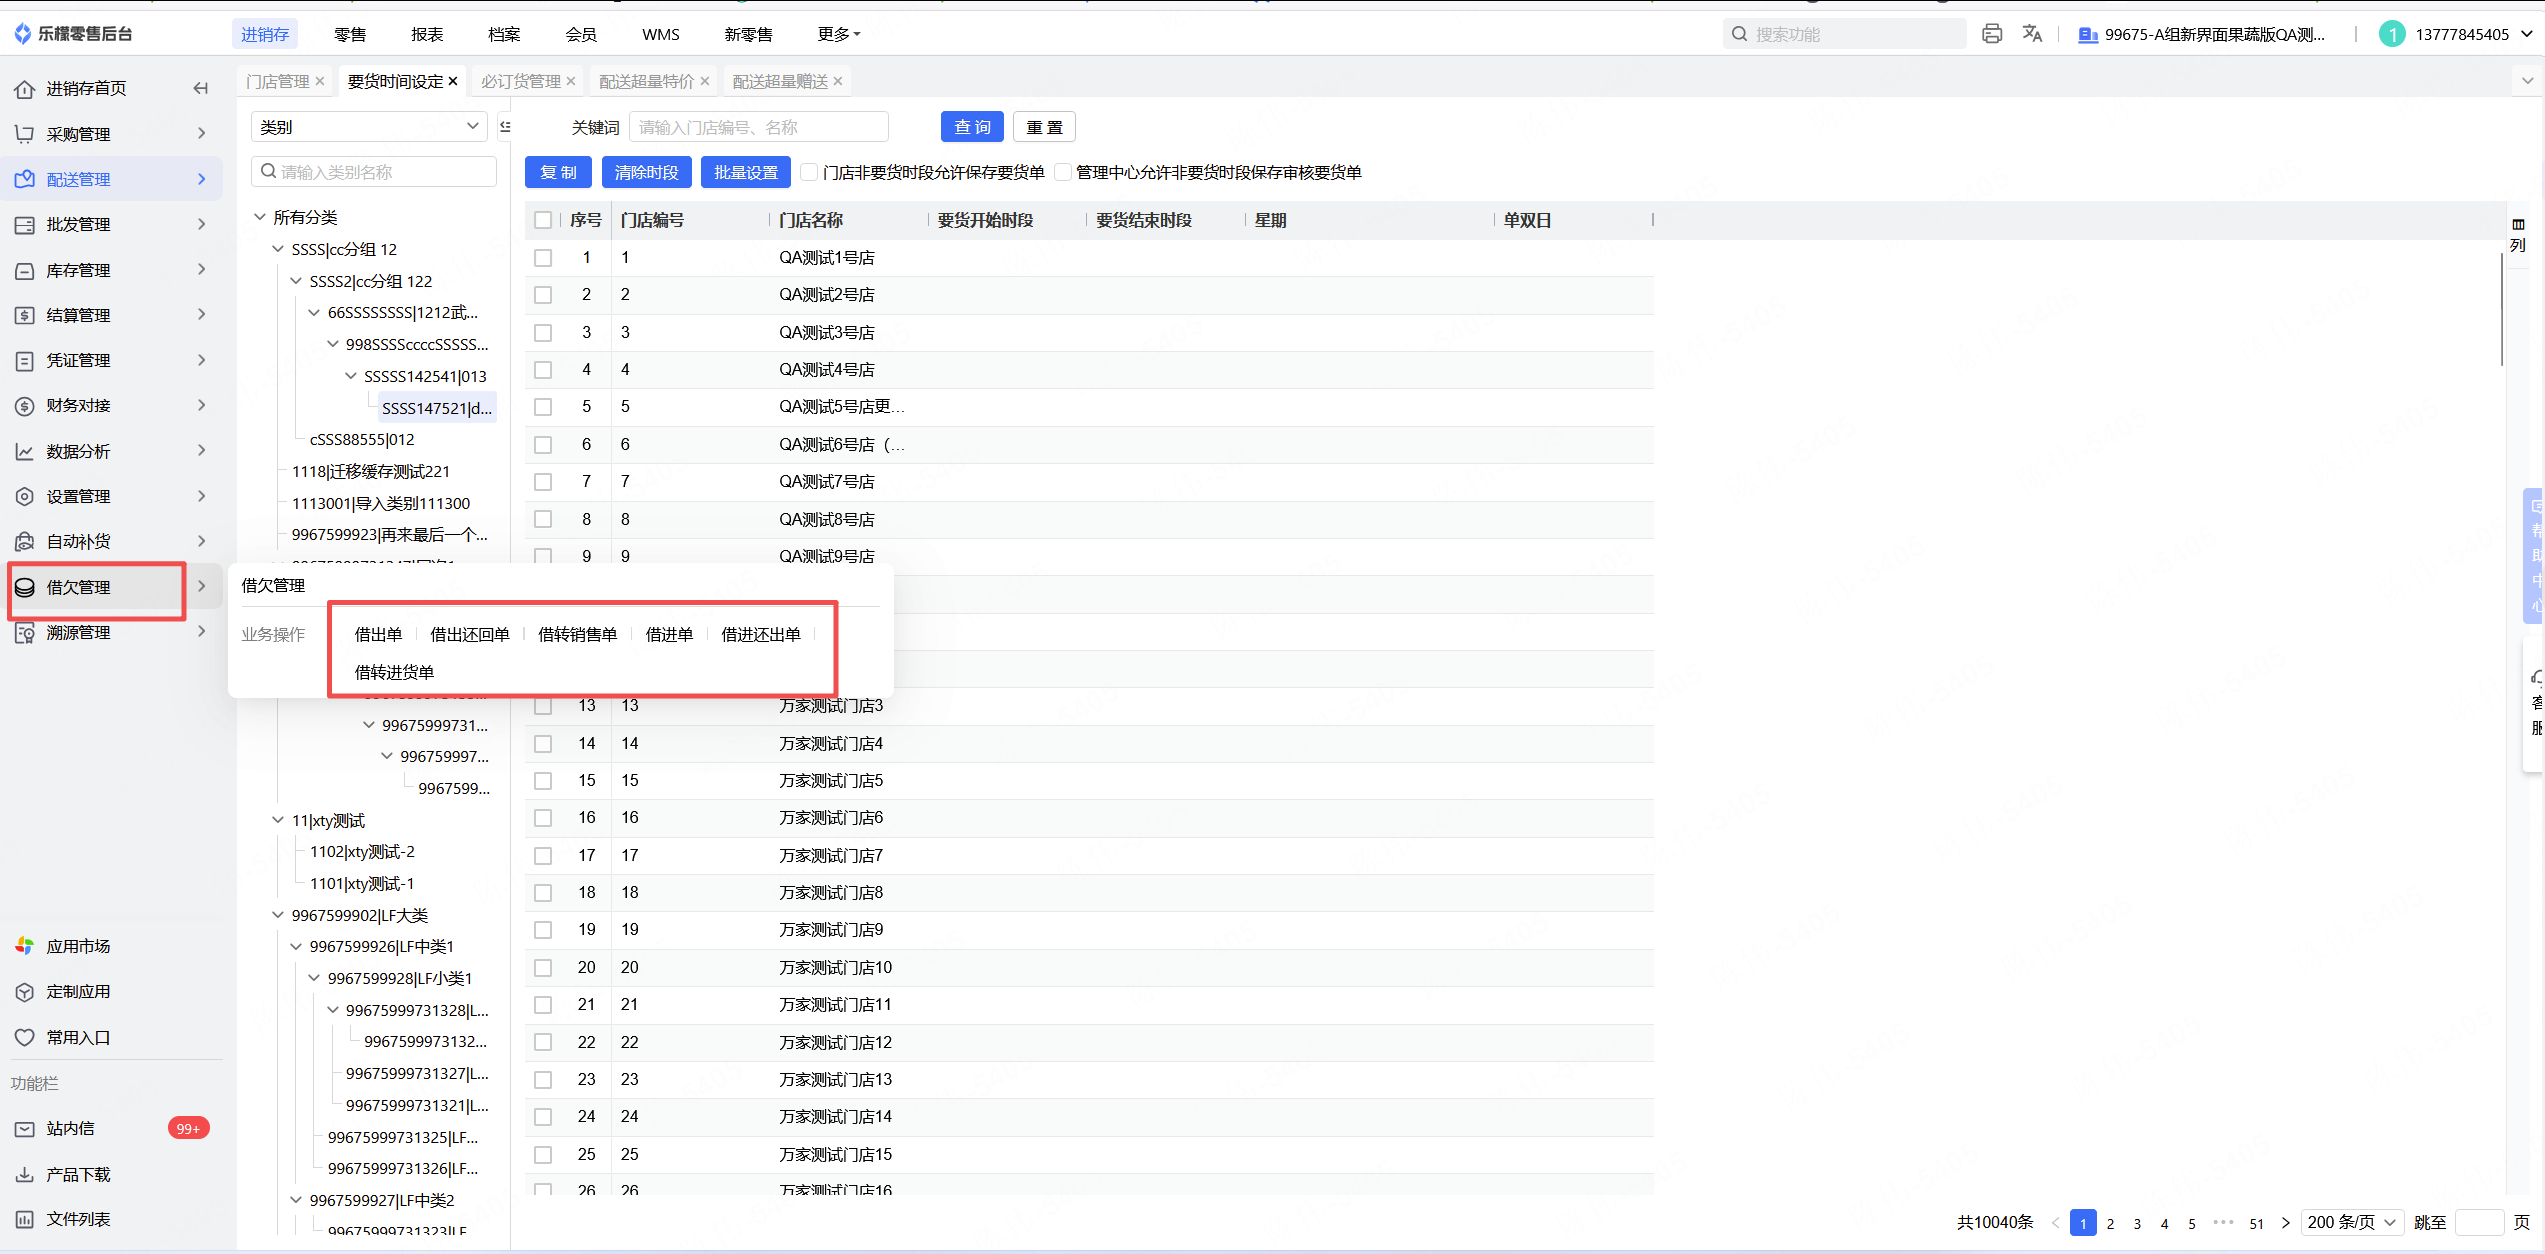The image size is (2545, 1254).
Task: Check 门店非要货时段允许保存要货单 checkbox
Action: (810, 172)
